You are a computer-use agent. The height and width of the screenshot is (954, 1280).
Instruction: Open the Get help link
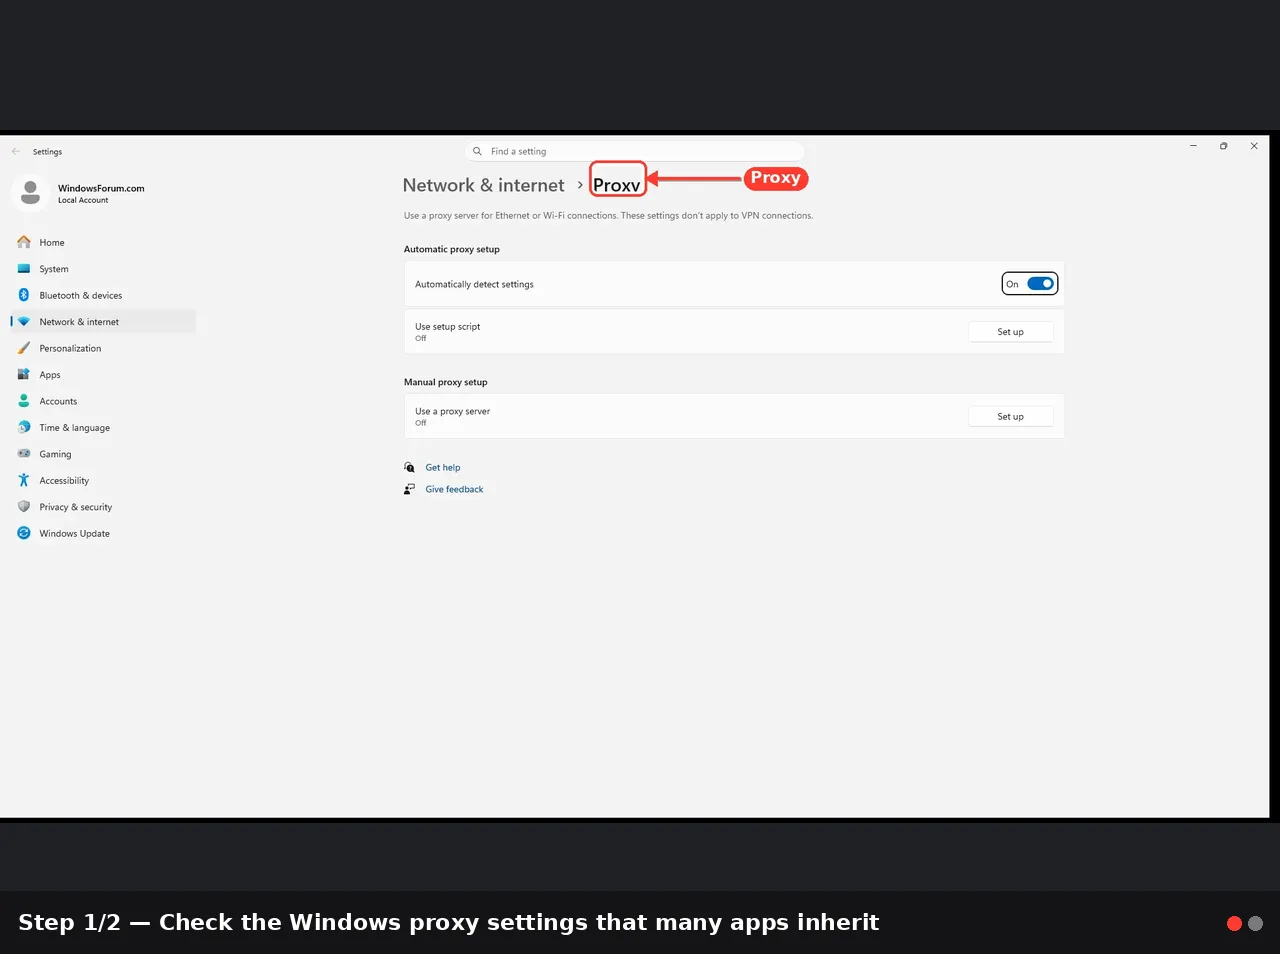443,467
